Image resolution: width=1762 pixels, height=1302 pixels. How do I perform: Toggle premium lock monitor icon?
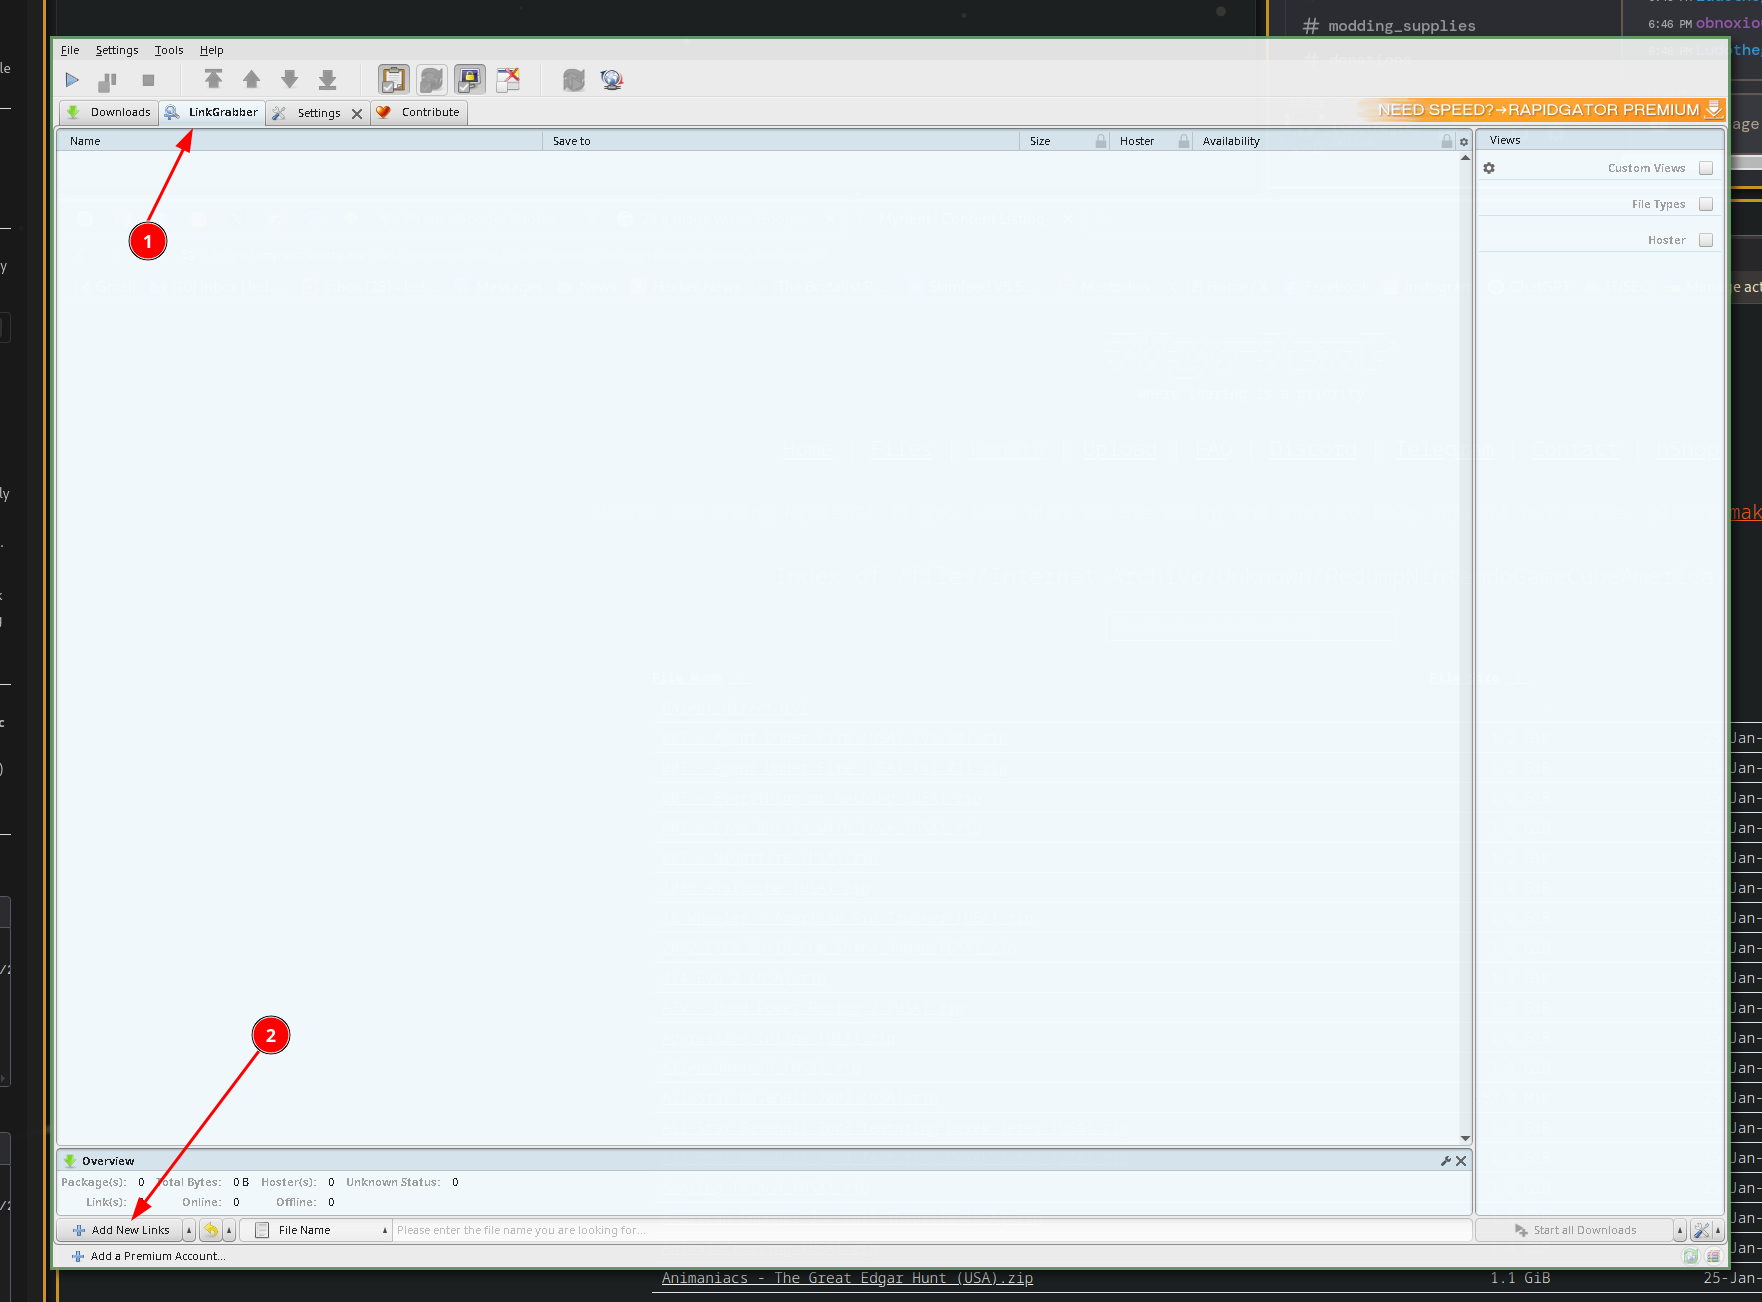469,80
